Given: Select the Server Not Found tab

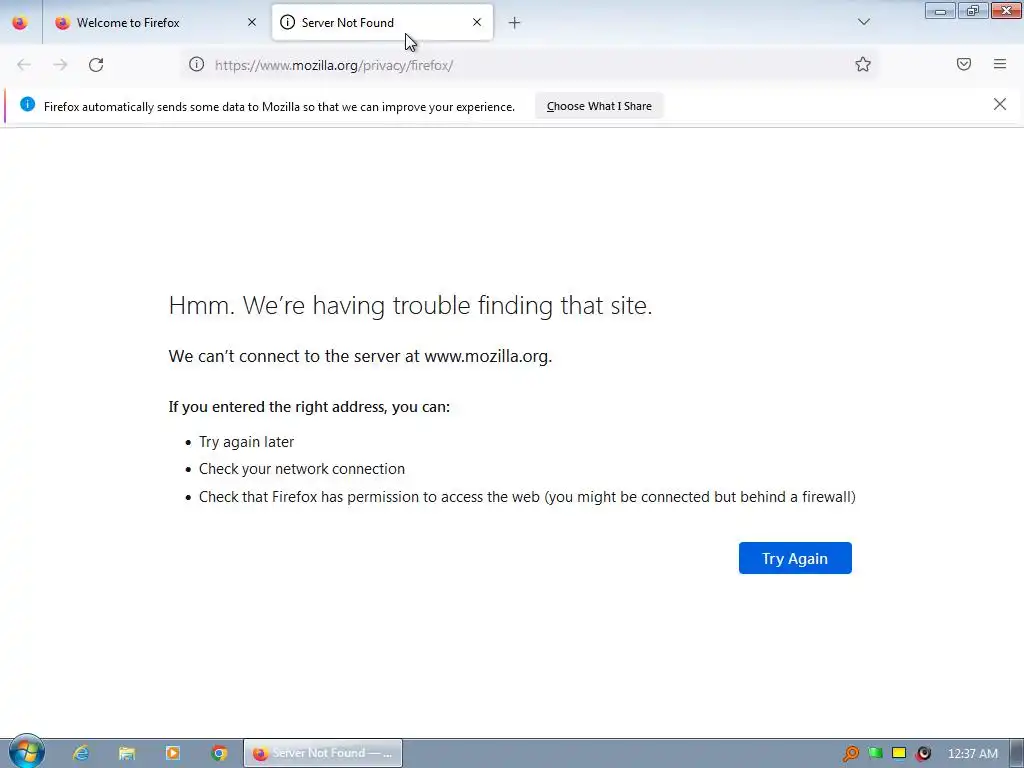Looking at the screenshot, I should 382,22.
